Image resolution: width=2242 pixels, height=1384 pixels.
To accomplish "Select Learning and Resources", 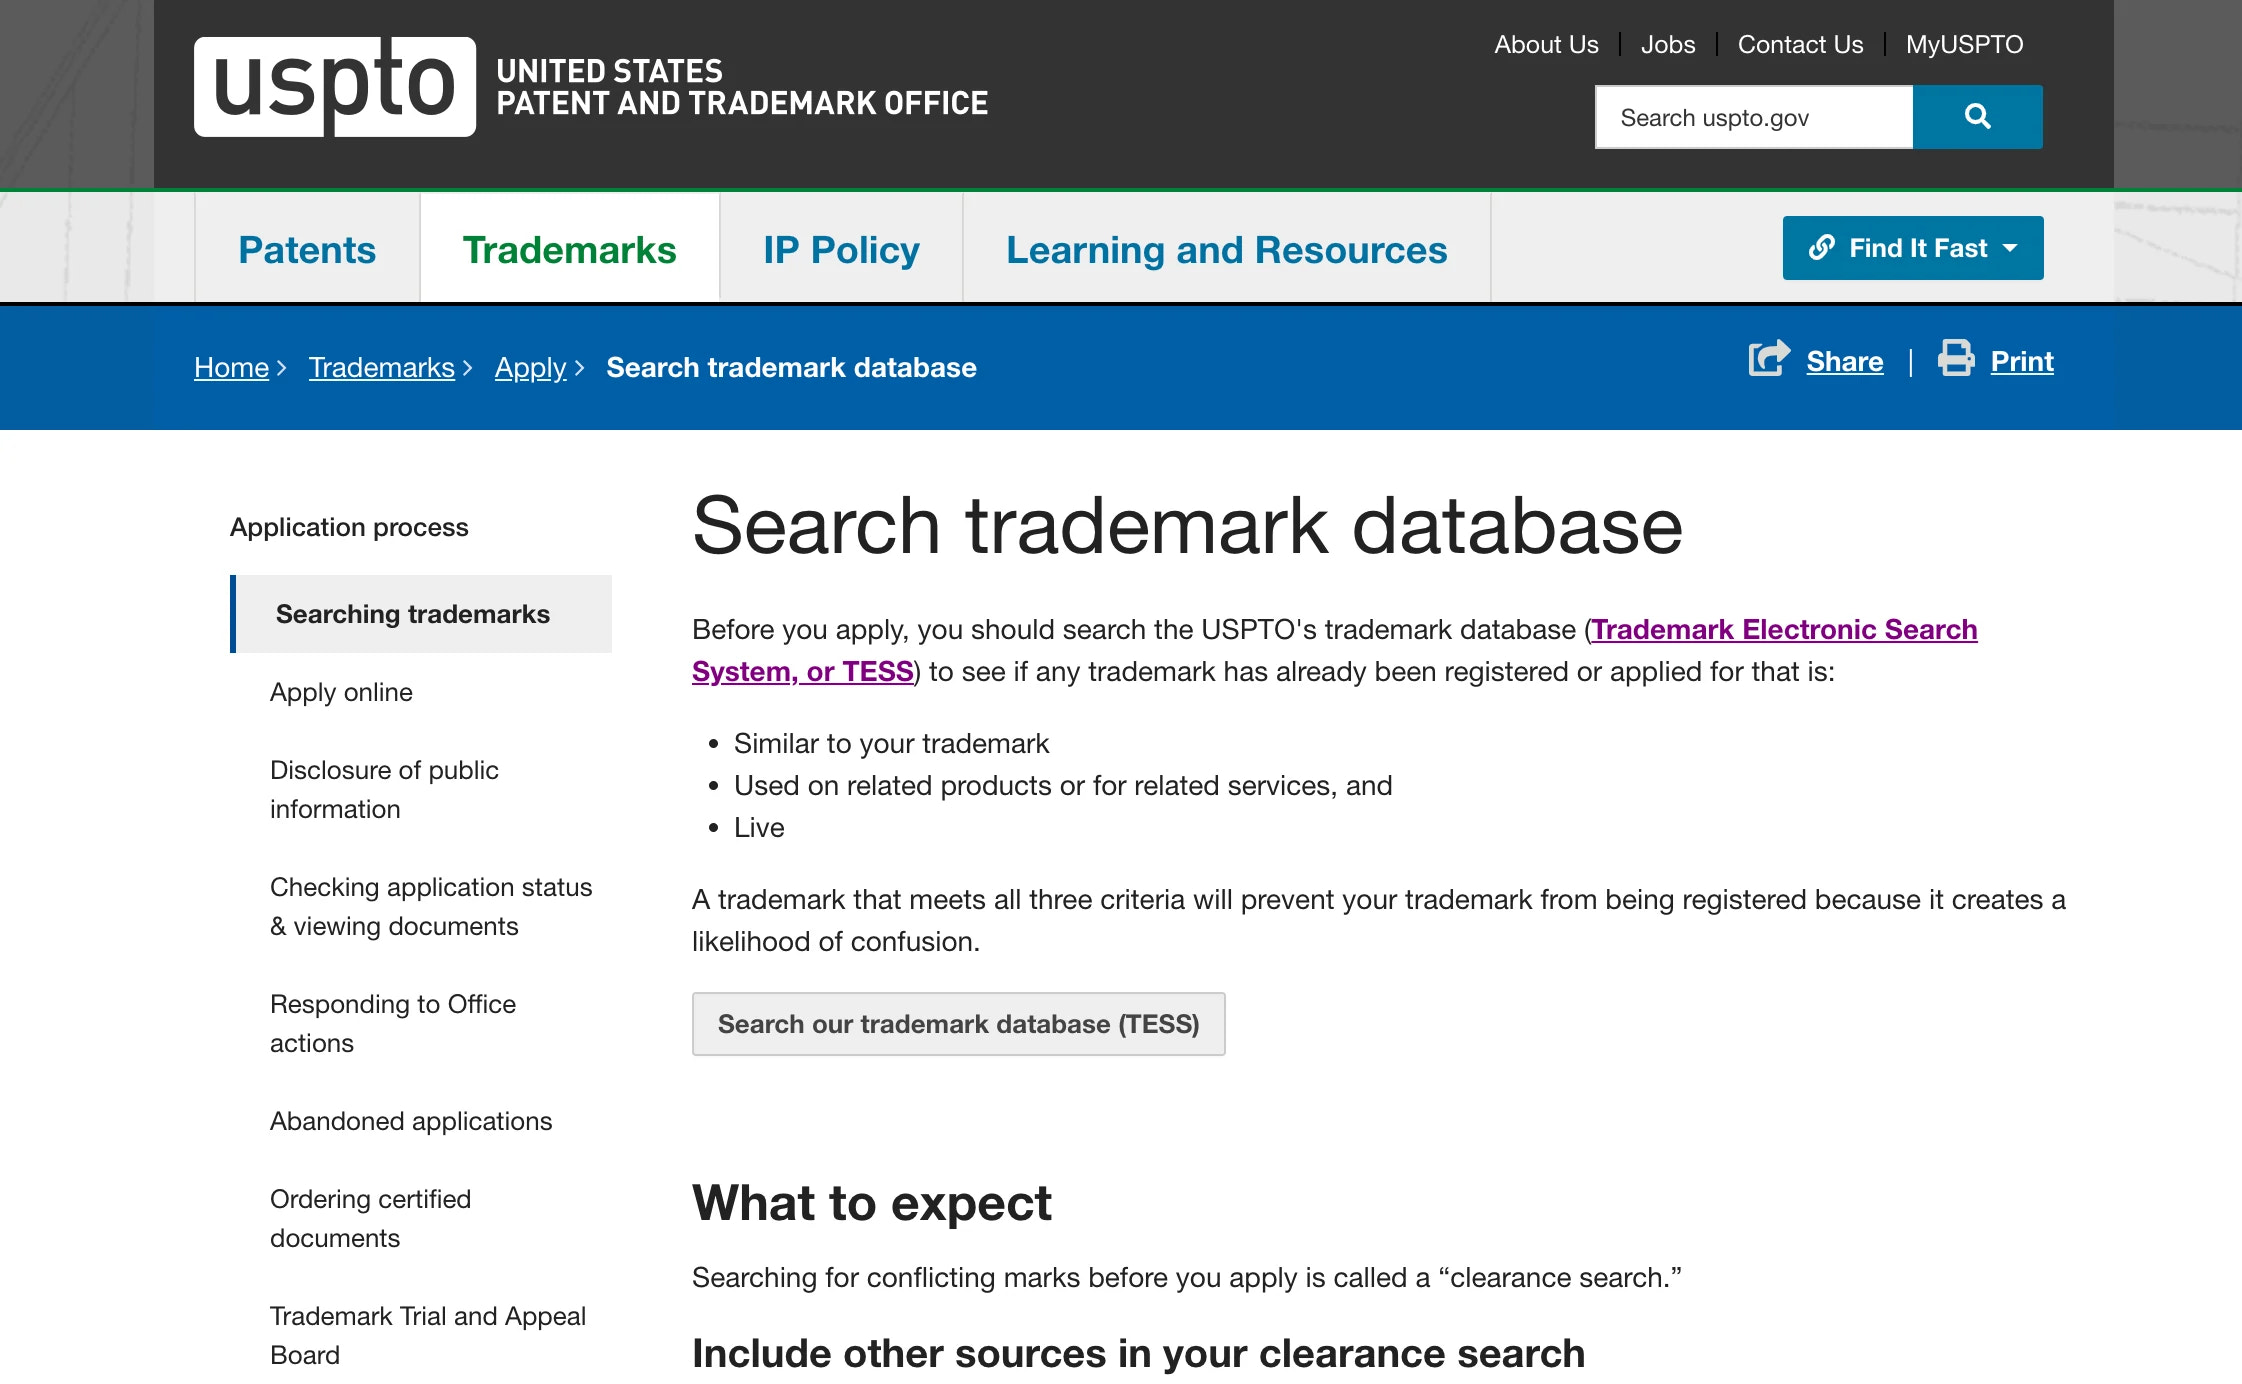I will (x=1227, y=250).
